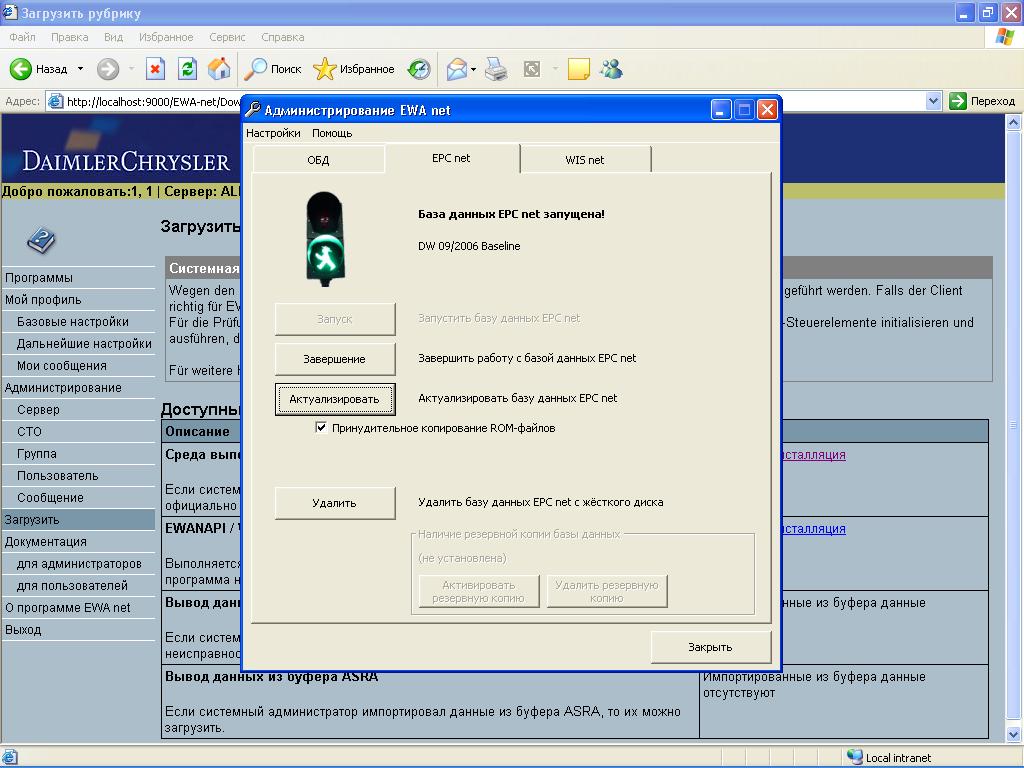Click the yellow note icon in the toolbar

point(579,69)
